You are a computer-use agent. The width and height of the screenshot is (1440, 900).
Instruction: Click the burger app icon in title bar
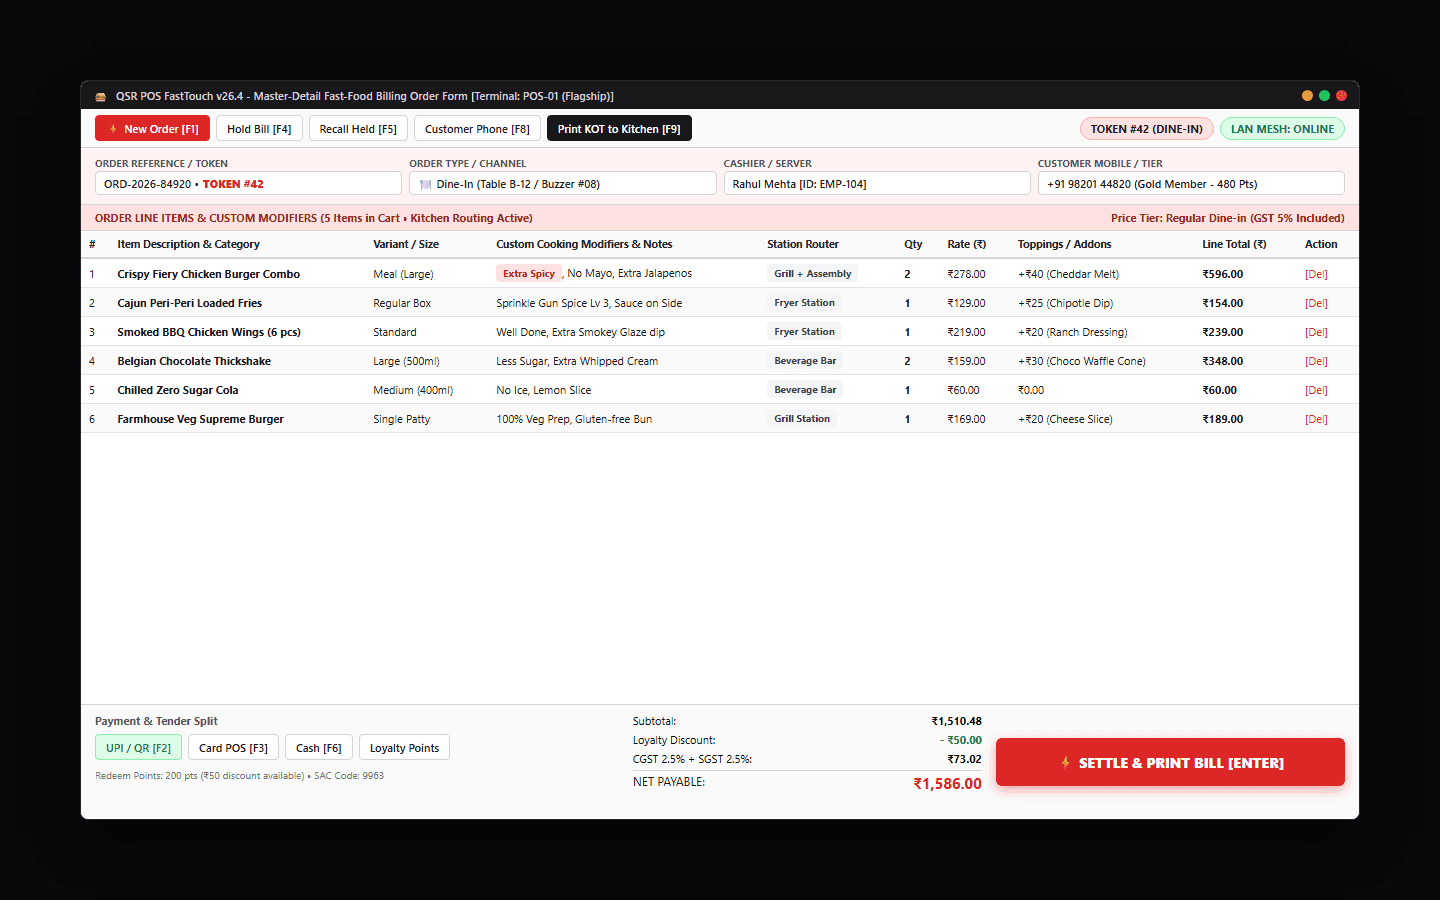[x=100, y=97]
